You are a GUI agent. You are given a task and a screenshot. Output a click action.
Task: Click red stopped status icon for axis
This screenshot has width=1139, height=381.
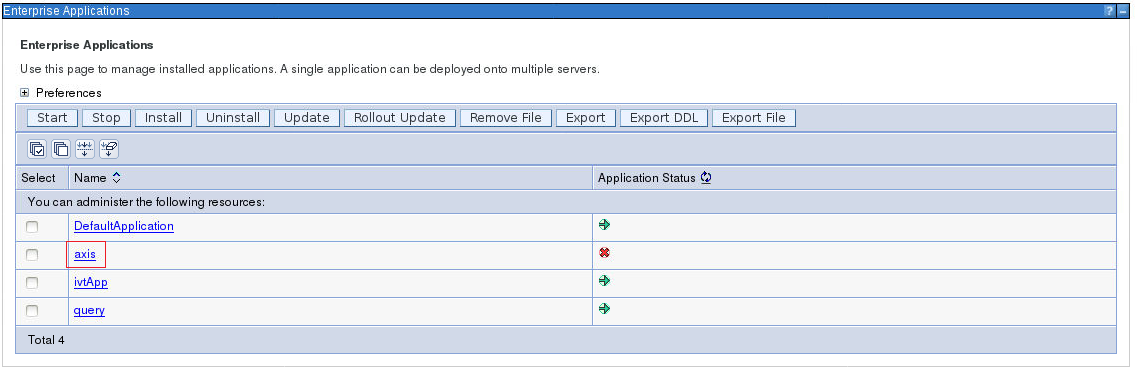(x=604, y=253)
